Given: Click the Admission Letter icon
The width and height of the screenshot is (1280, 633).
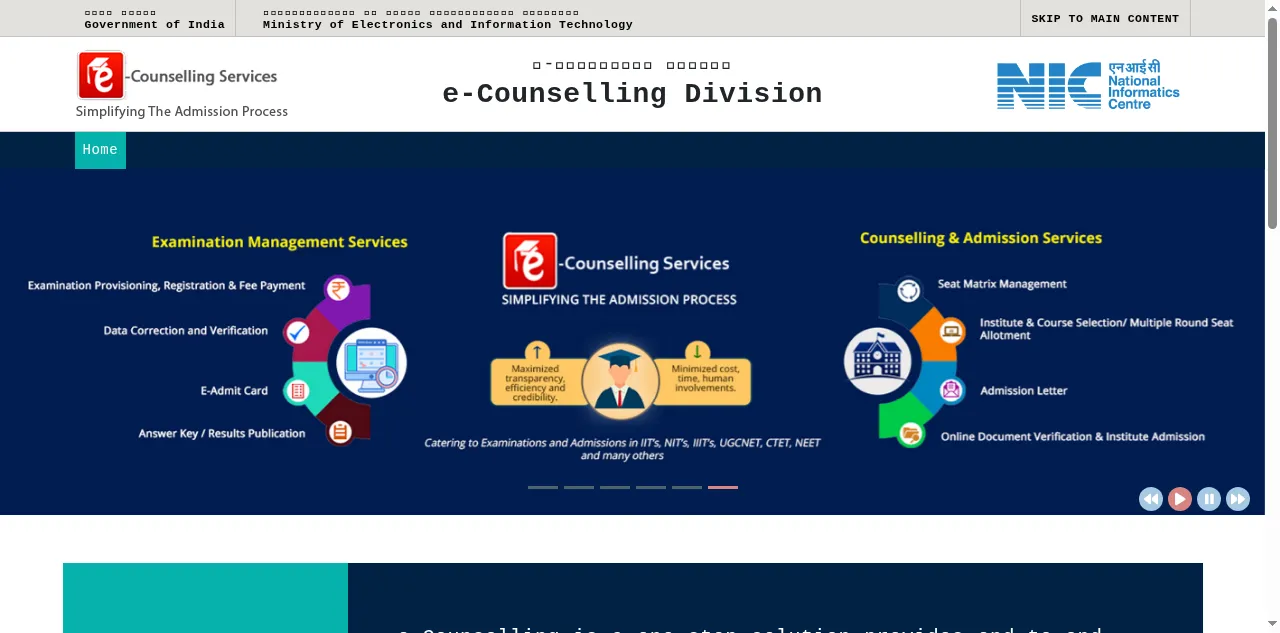Looking at the screenshot, I should (x=951, y=390).
